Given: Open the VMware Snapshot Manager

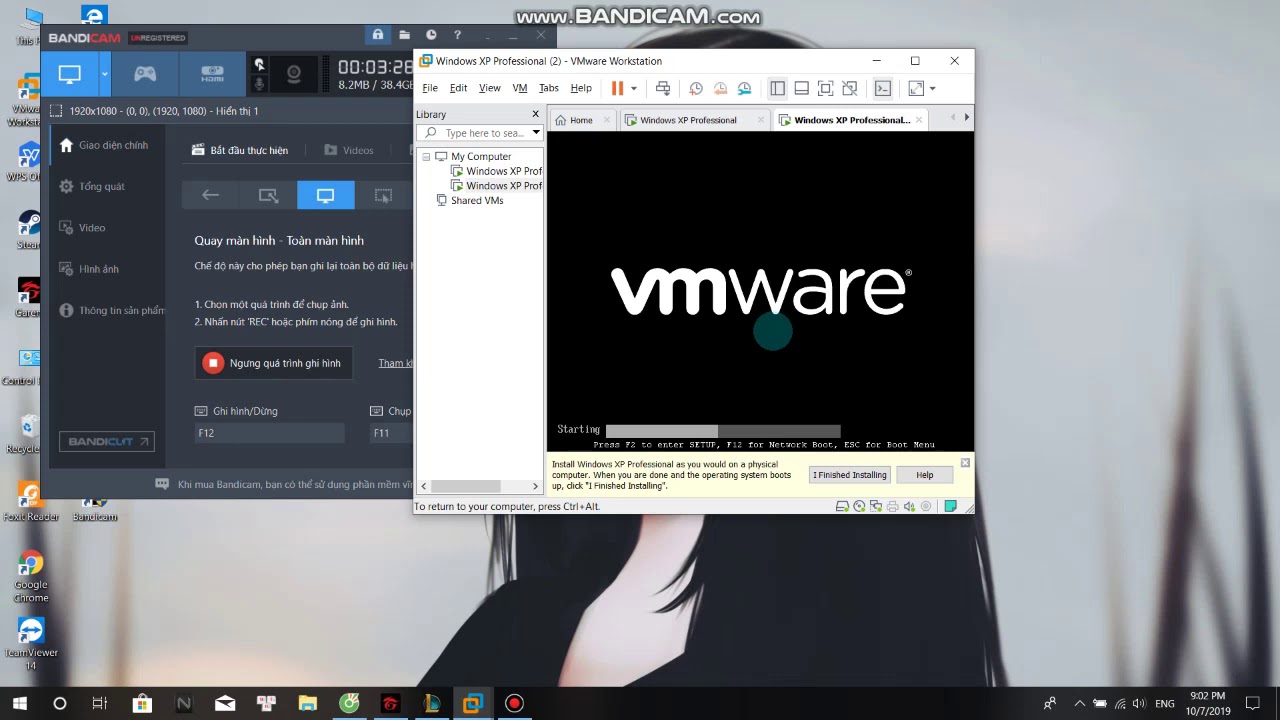Looking at the screenshot, I should click(x=744, y=88).
